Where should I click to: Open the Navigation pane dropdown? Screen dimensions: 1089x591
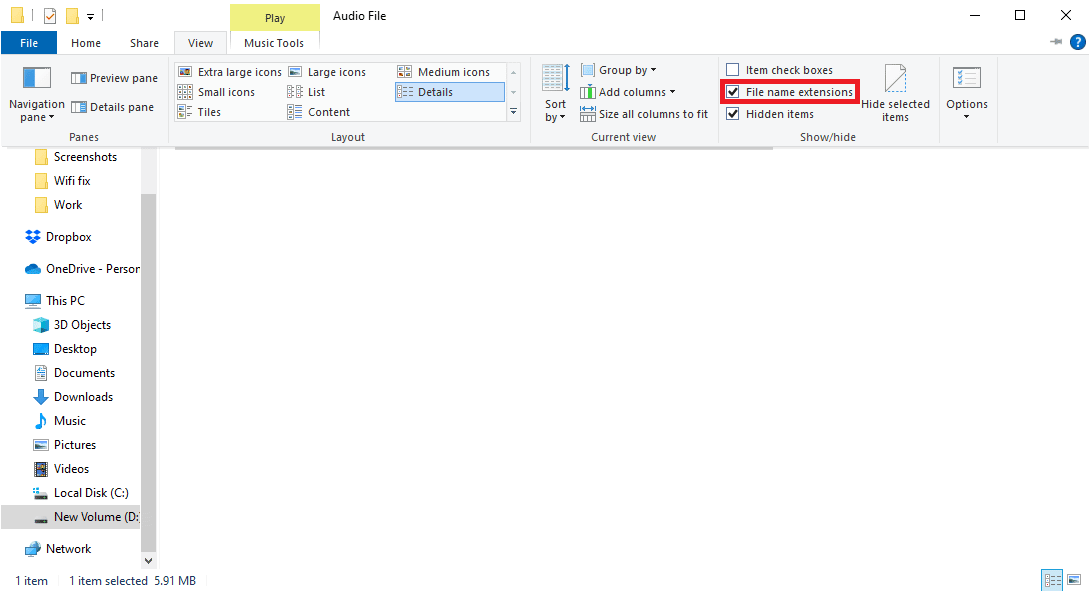[36, 95]
